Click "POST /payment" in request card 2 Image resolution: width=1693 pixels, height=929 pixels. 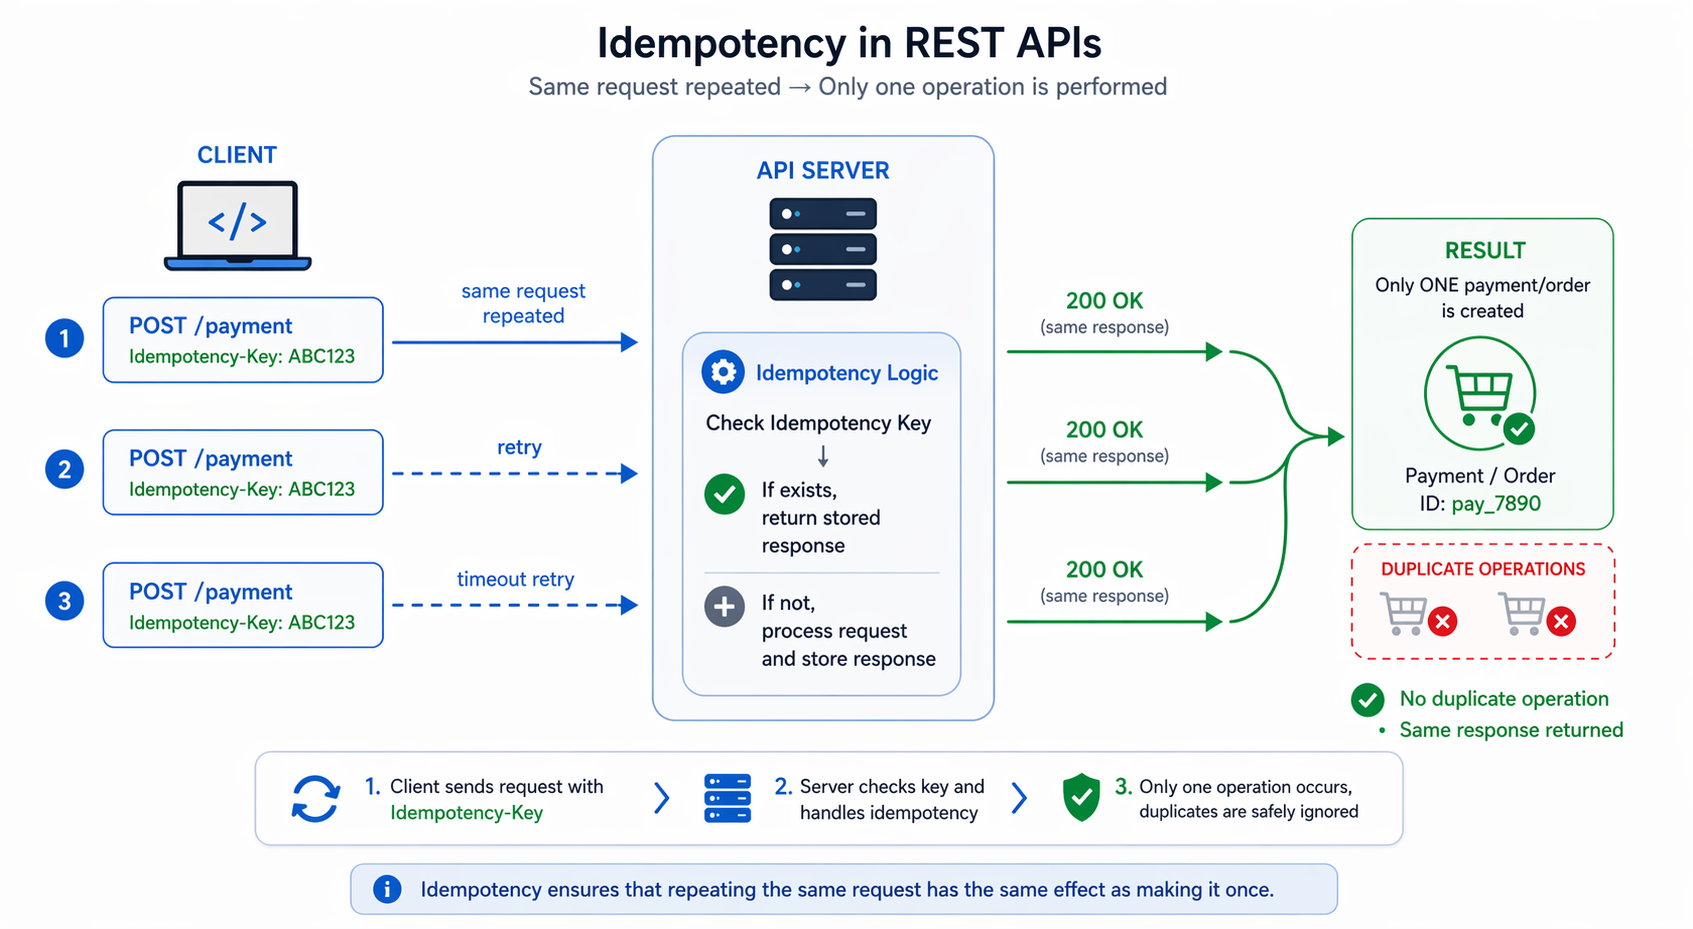pos(210,458)
